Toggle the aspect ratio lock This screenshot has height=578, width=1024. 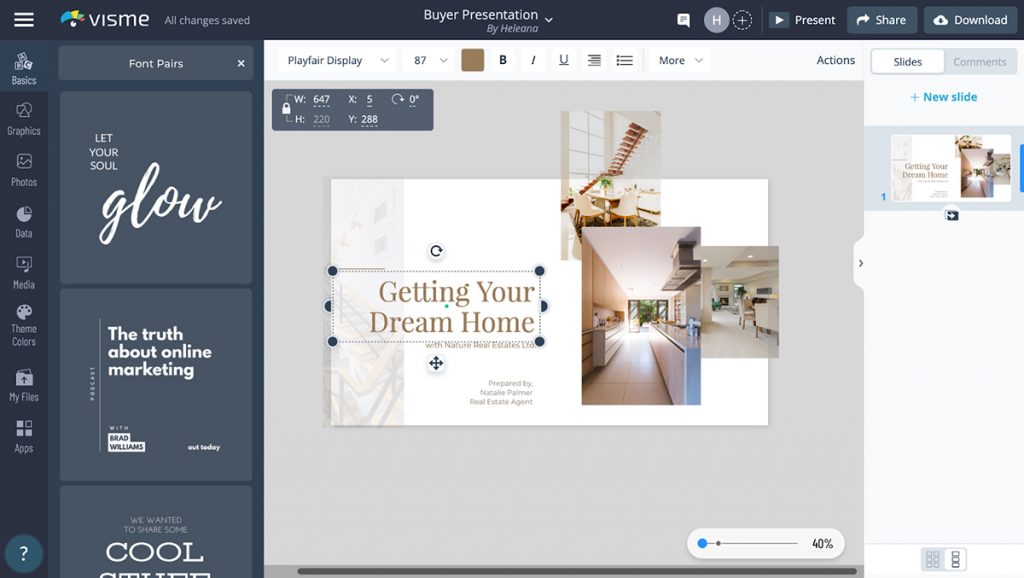tap(286, 108)
